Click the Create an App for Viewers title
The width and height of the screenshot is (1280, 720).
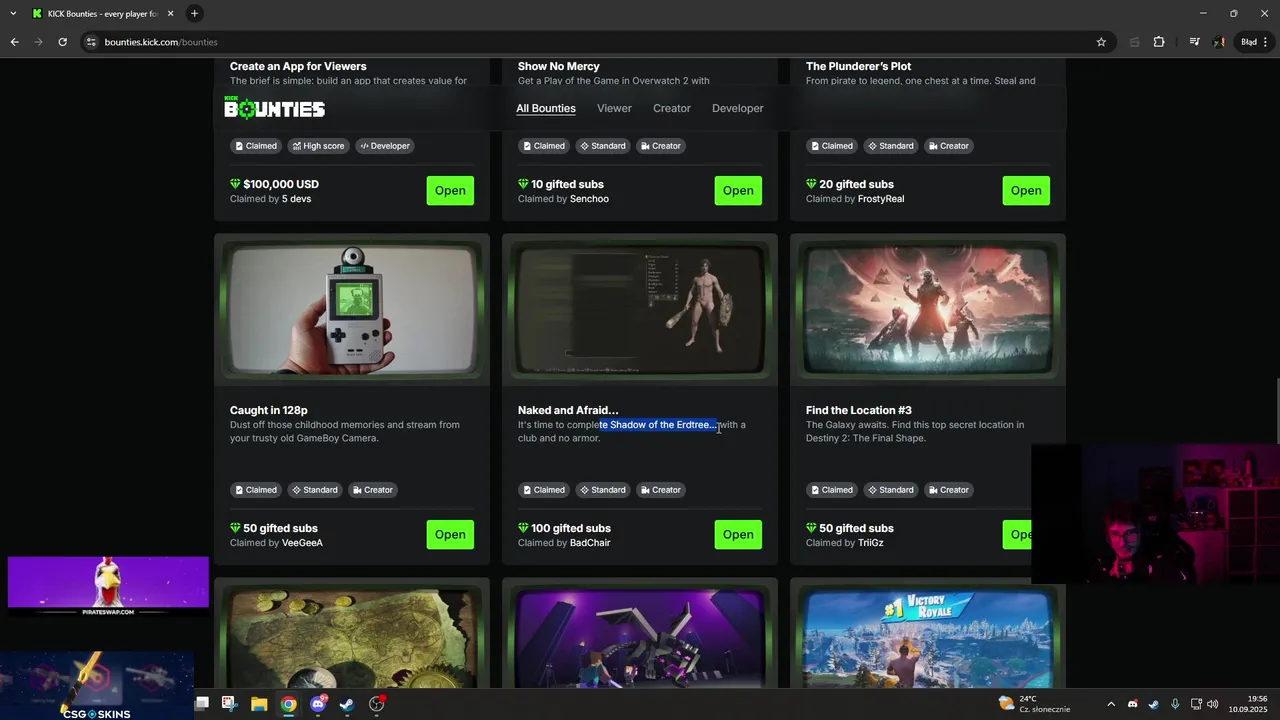point(298,66)
